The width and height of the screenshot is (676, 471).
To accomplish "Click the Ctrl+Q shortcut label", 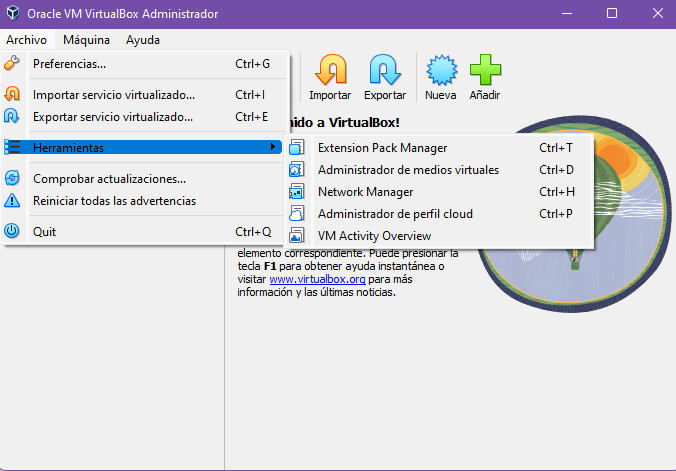I will tap(253, 232).
